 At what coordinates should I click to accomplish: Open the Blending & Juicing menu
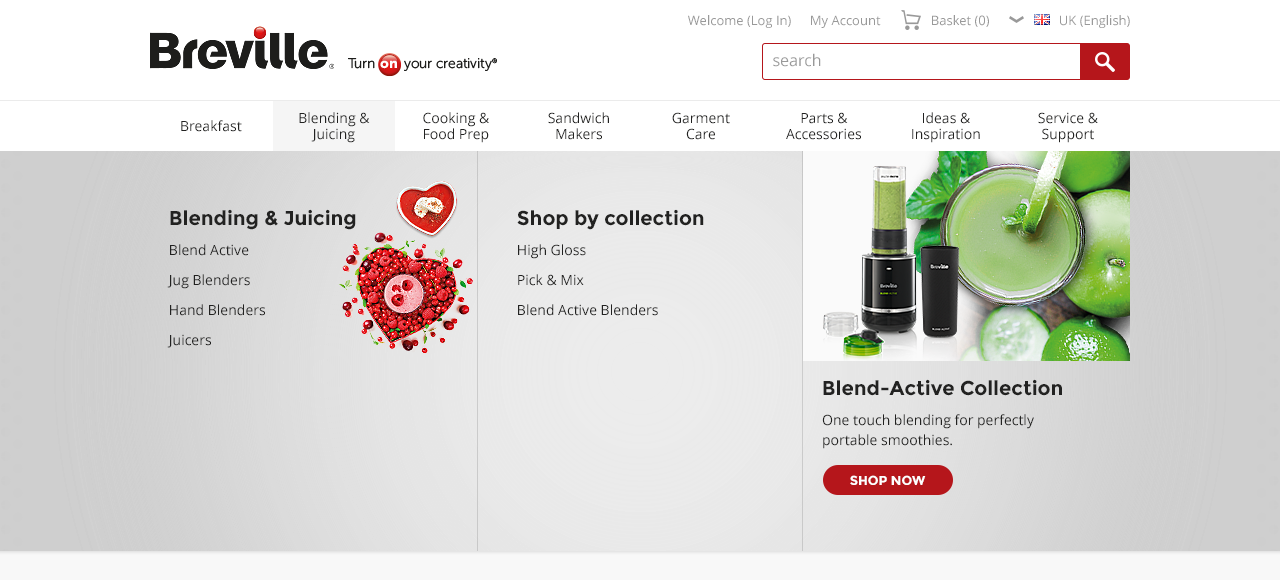[334, 126]
